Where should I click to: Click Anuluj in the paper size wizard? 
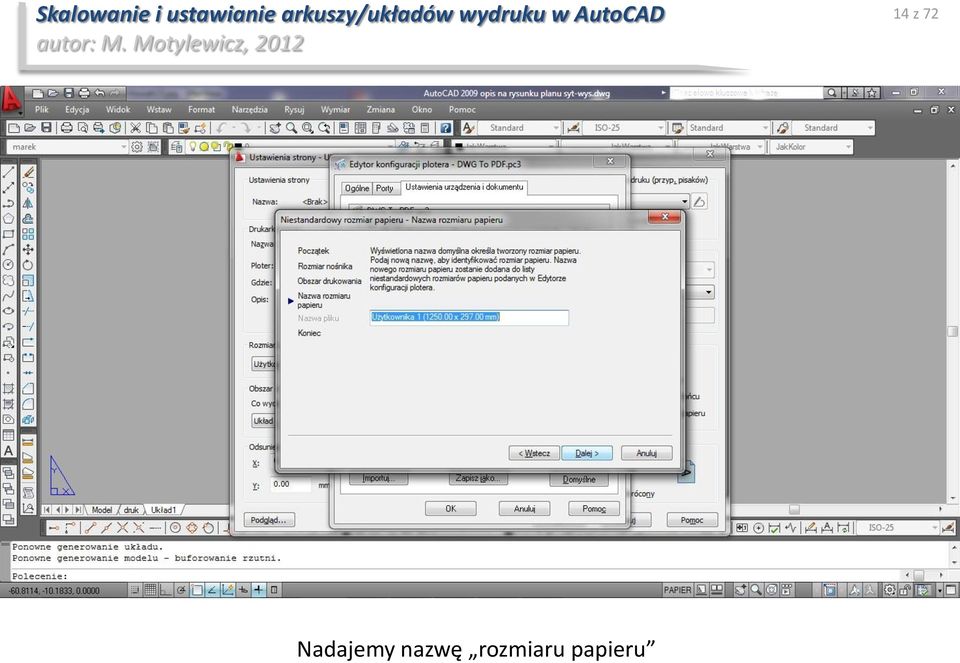coord(647,453)
